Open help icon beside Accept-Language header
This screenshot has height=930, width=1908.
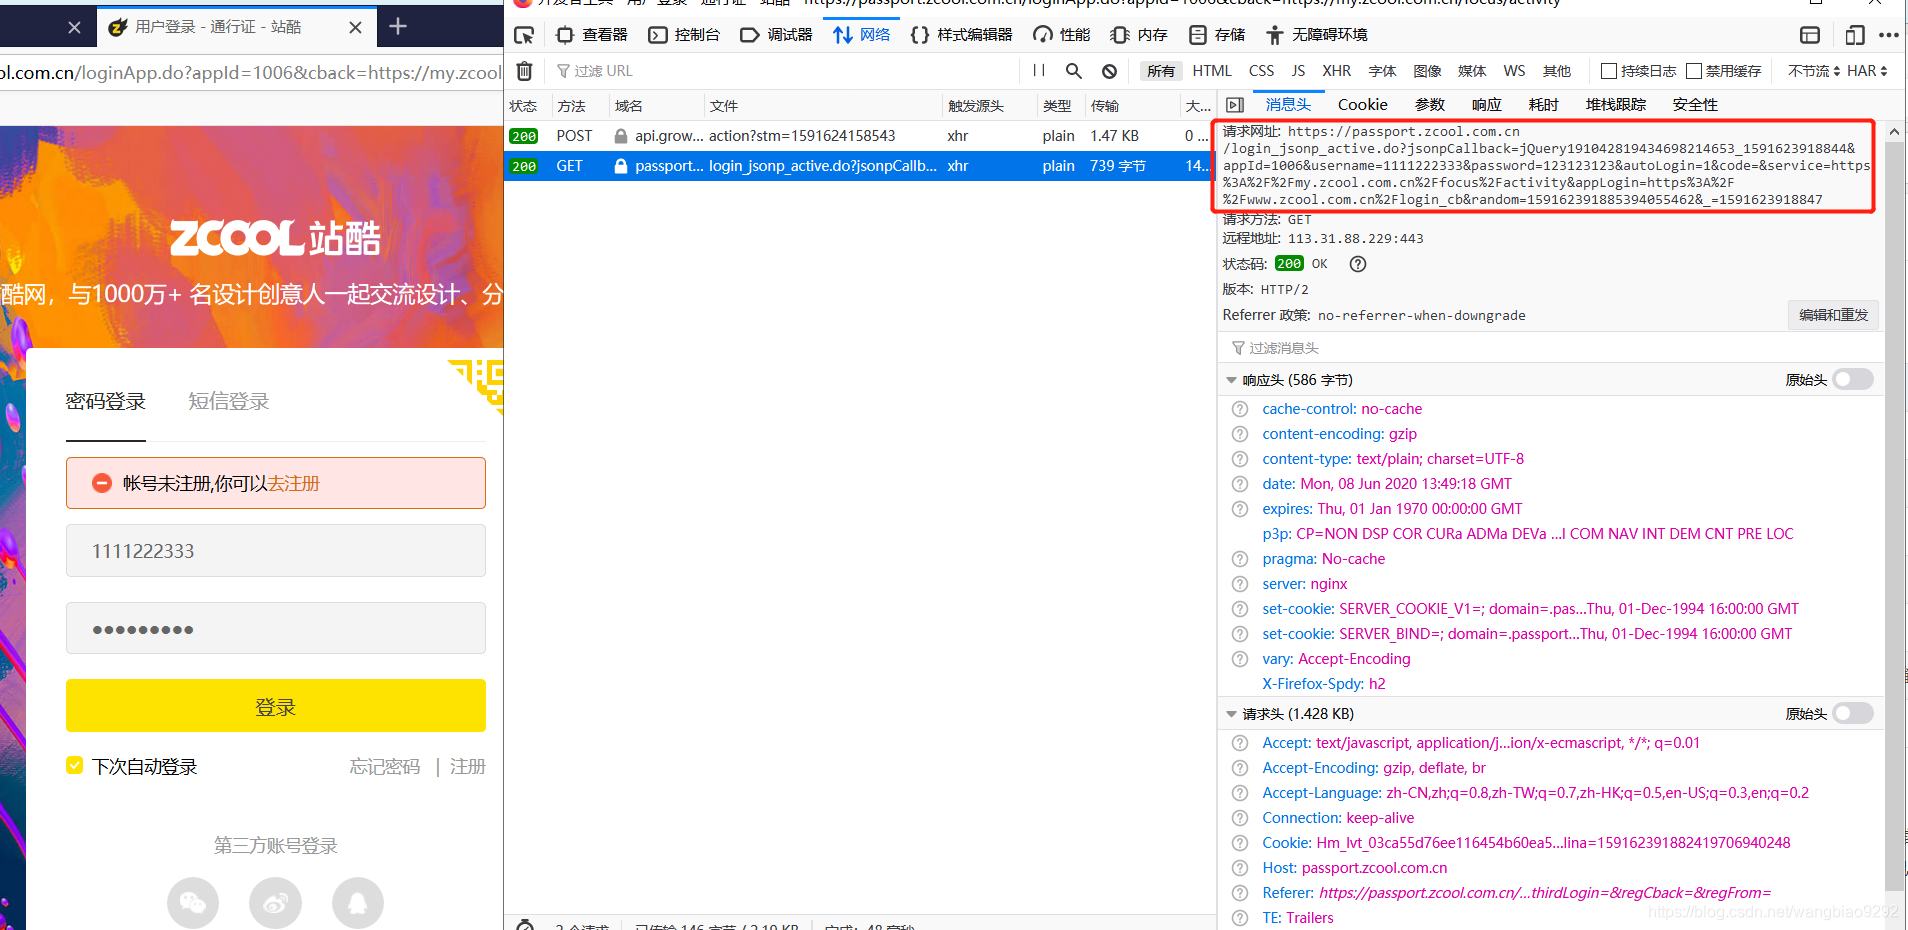coord(1240,793)
